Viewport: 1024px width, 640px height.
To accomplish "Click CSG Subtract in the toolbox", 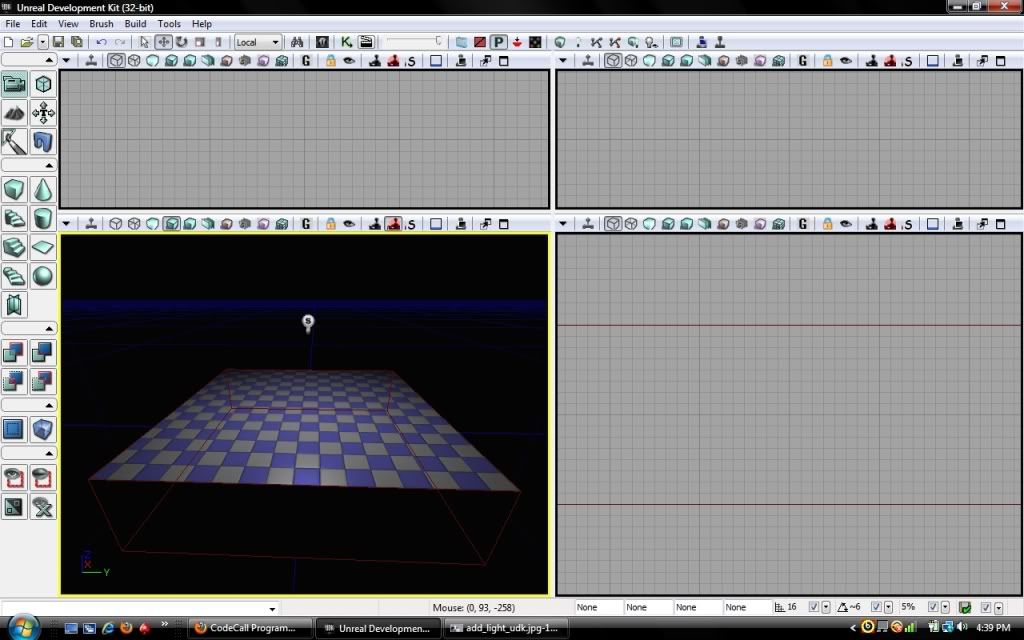I will point(43,353).
